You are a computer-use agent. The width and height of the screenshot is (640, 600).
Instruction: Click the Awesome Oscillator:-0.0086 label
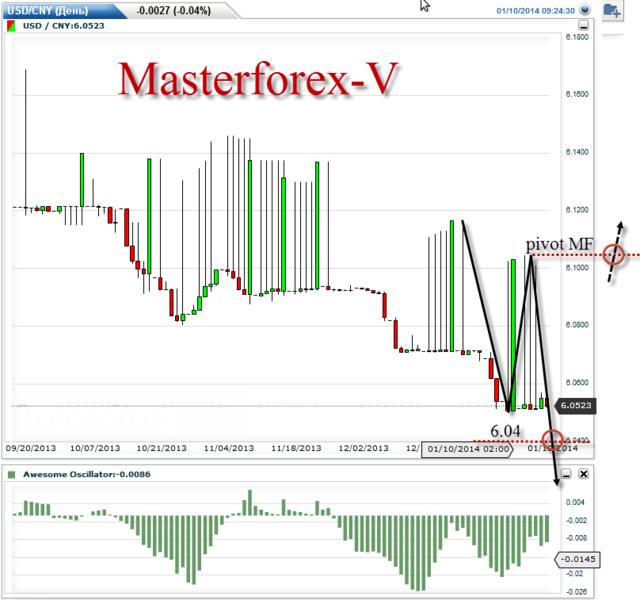(x=87, y=474)
